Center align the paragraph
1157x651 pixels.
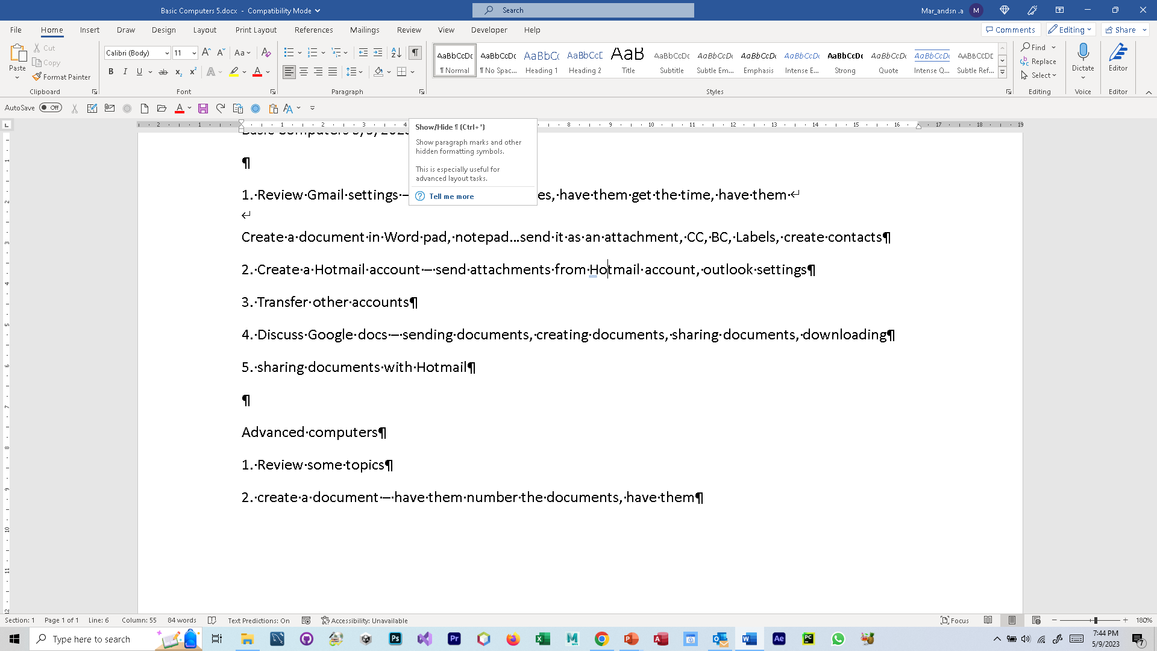click(x=303, y=72)
